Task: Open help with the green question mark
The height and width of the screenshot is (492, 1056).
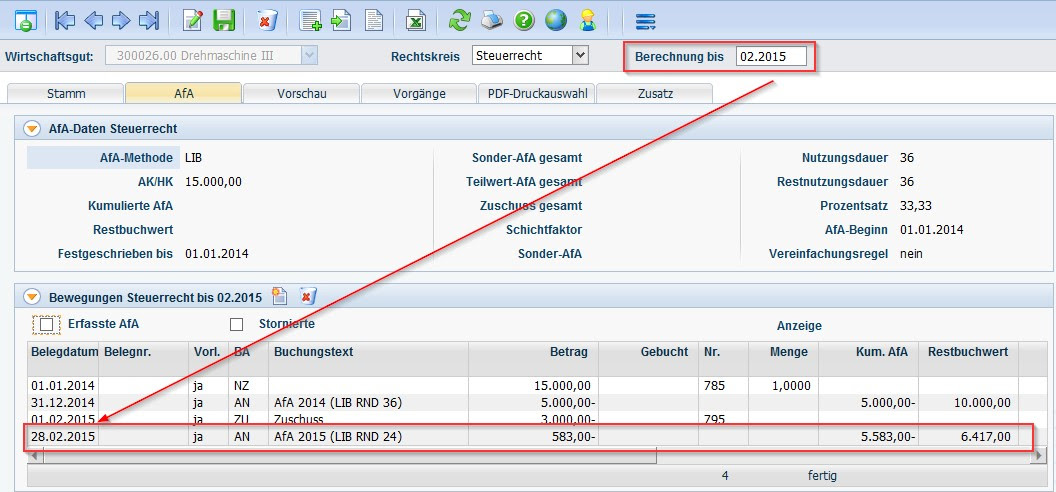Action: pos(524,21)
